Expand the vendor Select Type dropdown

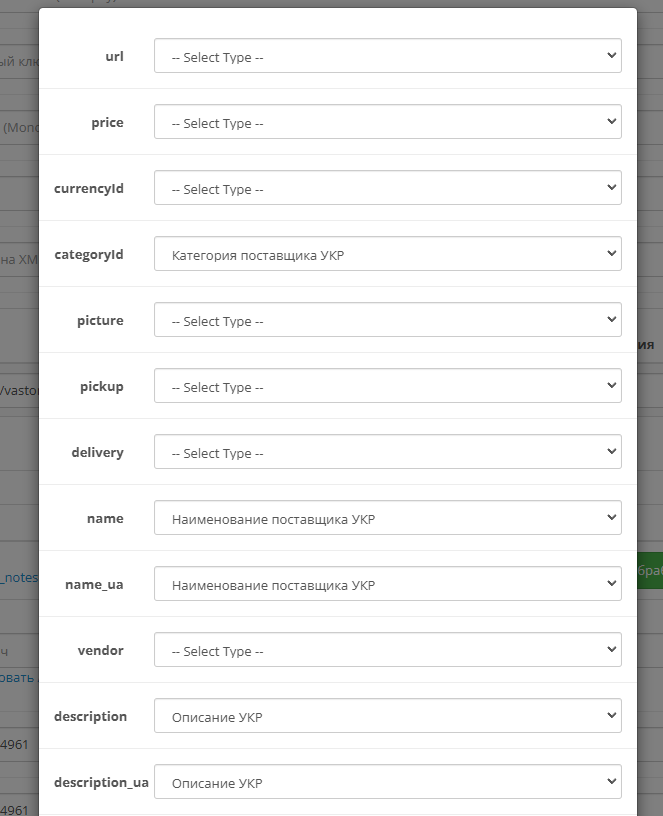coord(387,650)
